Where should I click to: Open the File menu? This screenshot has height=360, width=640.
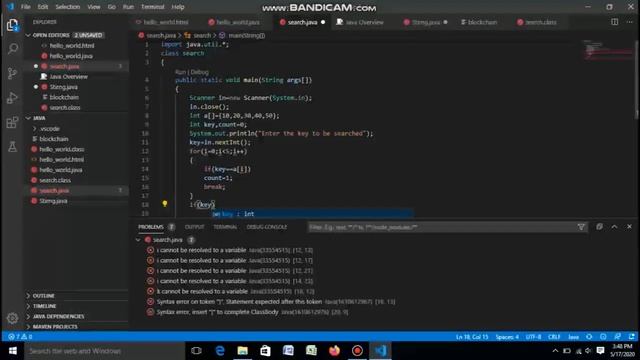coord(25,7)
